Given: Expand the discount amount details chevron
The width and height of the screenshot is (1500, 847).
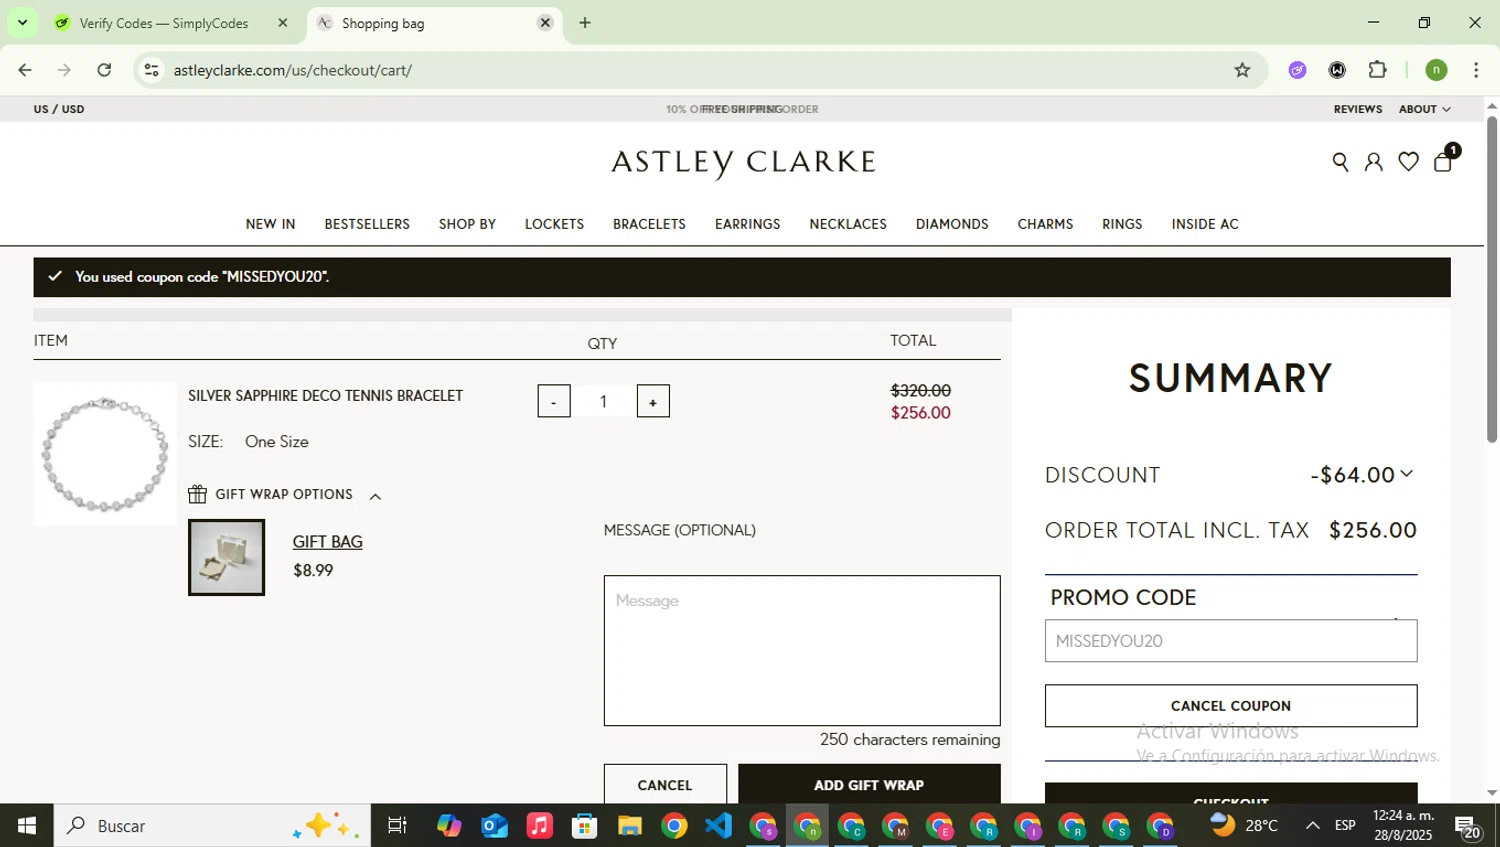Looking at the screenshot, I should [x=1407, y=473].
